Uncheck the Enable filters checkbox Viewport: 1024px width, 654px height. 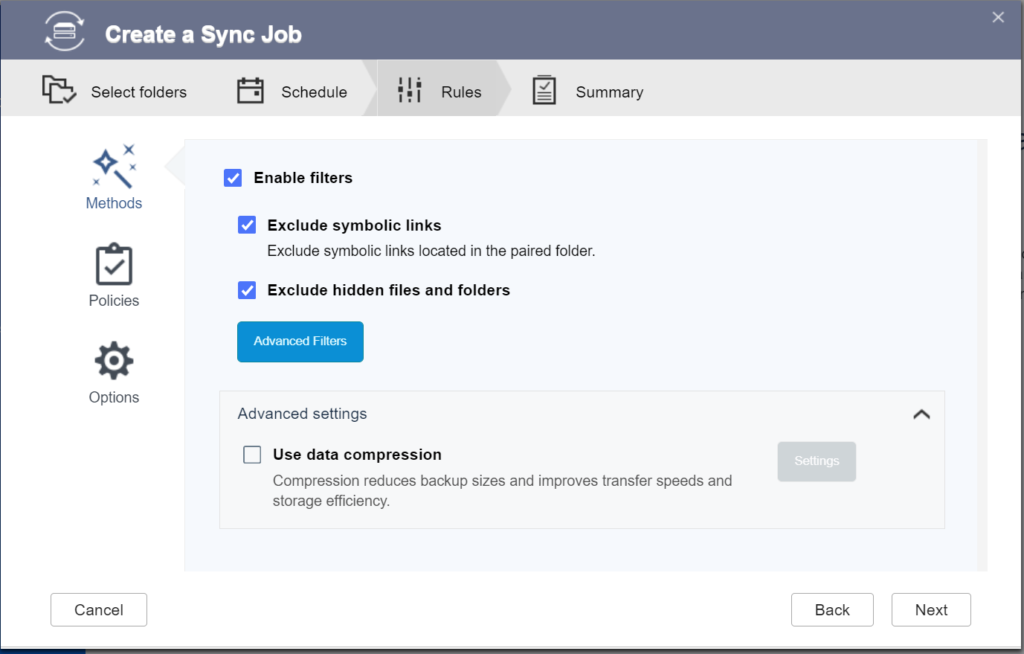click(x=233, y=178)
